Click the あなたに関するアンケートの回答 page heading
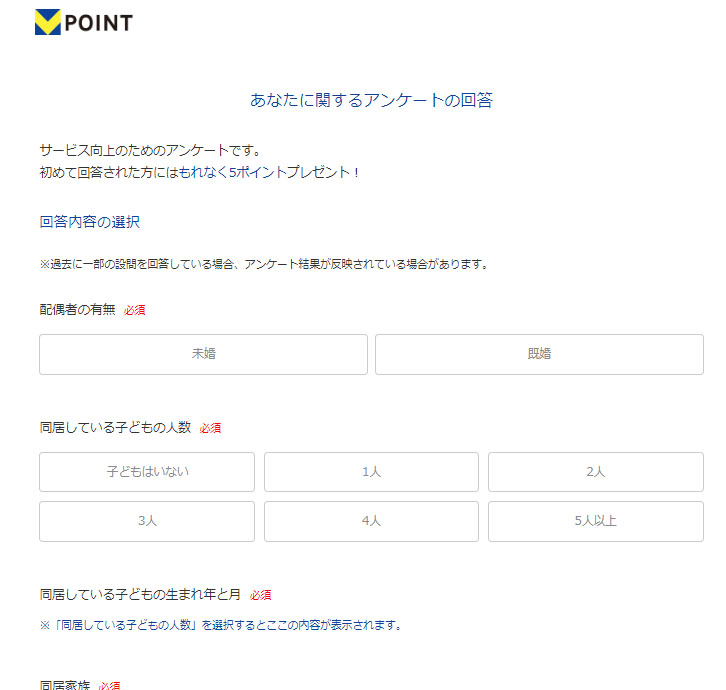The width and height of the screenshot is (726, 690). (371, 100)
